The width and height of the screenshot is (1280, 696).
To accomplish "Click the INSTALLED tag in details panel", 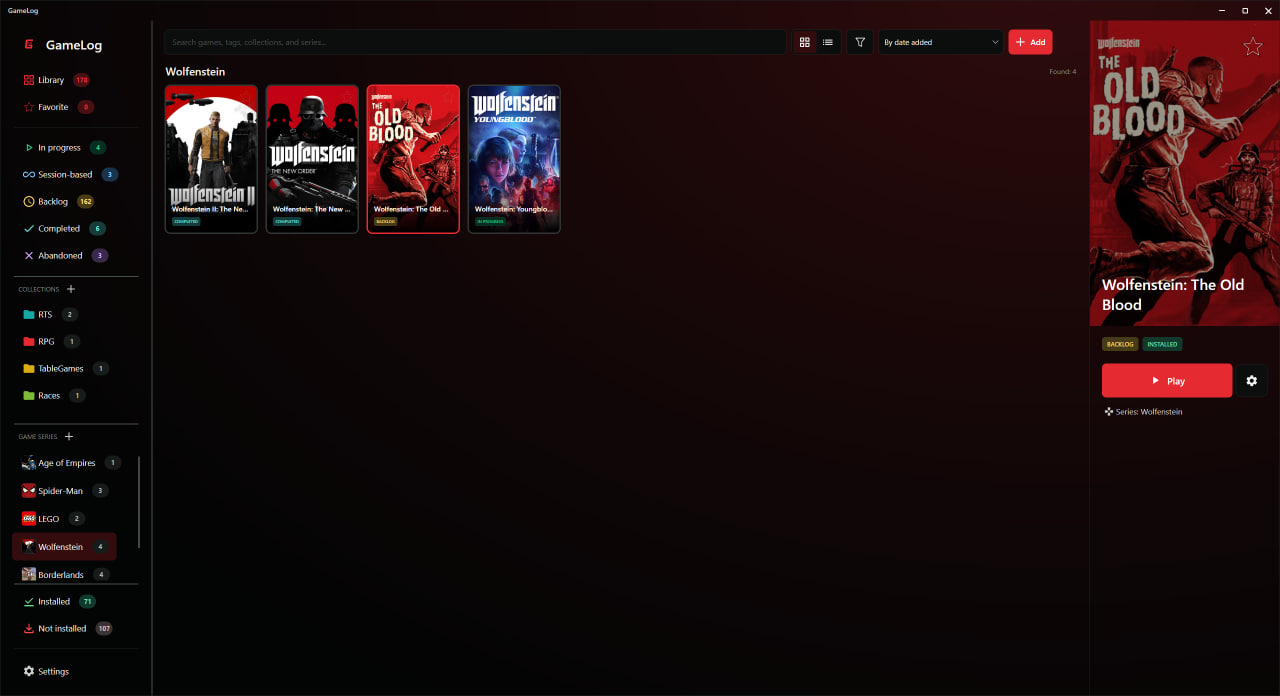I will click(1162, 344).
